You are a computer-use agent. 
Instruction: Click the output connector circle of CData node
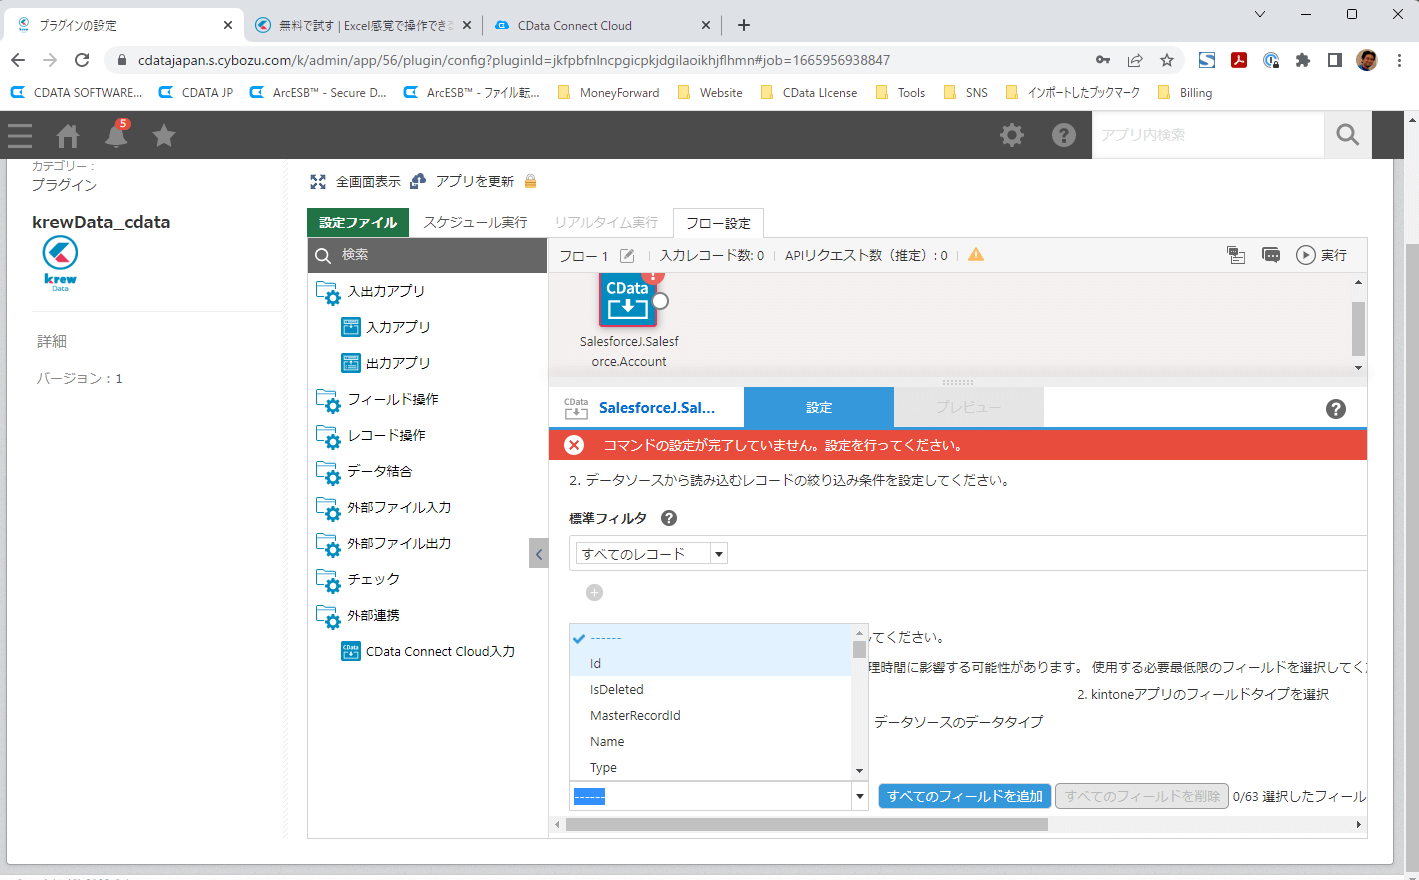(660, 300)
